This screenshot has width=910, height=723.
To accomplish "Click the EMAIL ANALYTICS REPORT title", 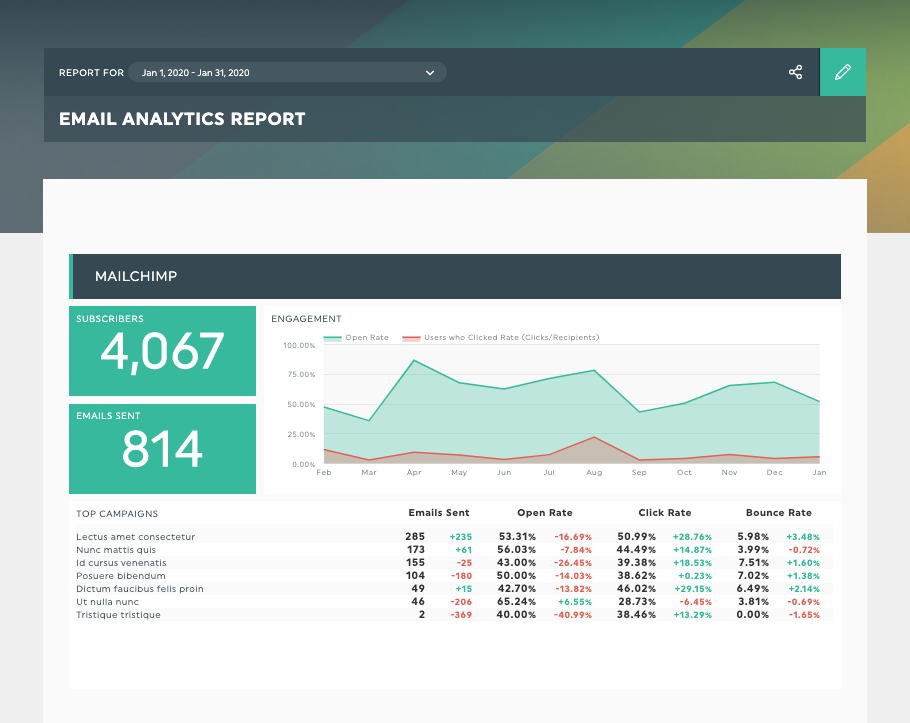I will coord(182,118).
